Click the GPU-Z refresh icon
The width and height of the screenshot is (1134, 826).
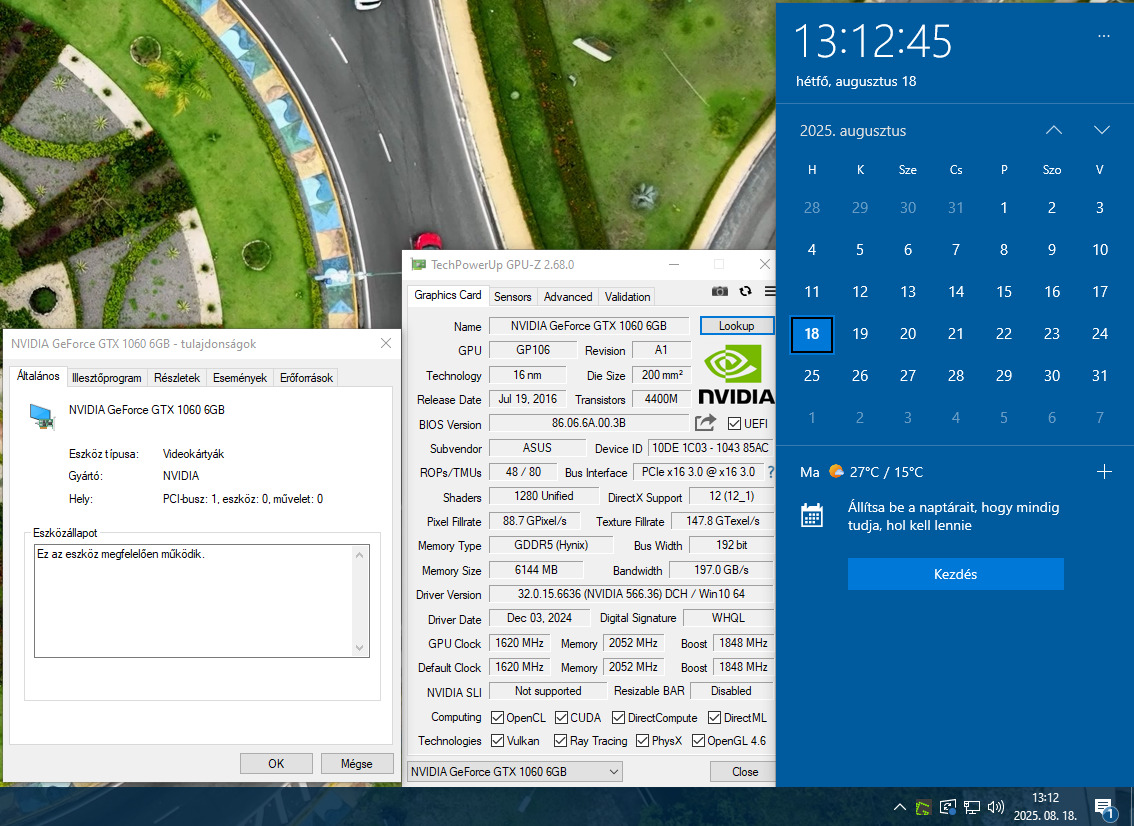(746, 291)
